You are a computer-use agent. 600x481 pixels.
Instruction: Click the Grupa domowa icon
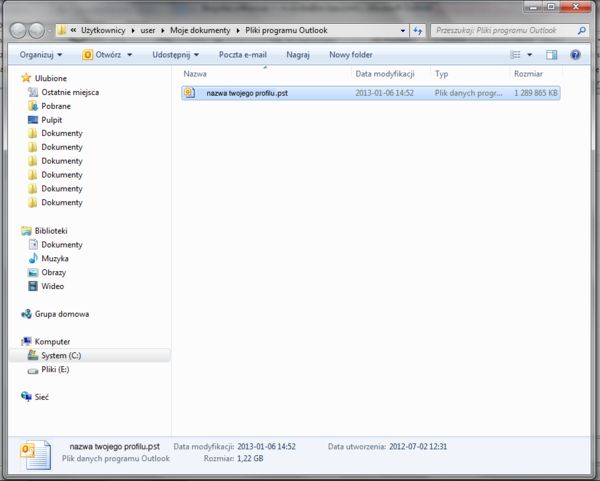pos(26,314)
